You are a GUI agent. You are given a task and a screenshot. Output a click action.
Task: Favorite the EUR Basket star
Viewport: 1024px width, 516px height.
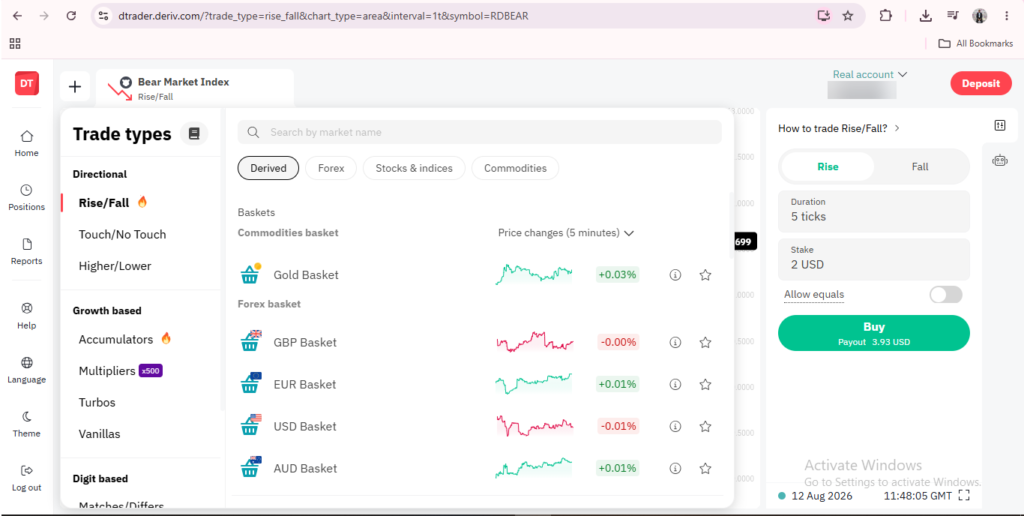(x=705, y=384)
